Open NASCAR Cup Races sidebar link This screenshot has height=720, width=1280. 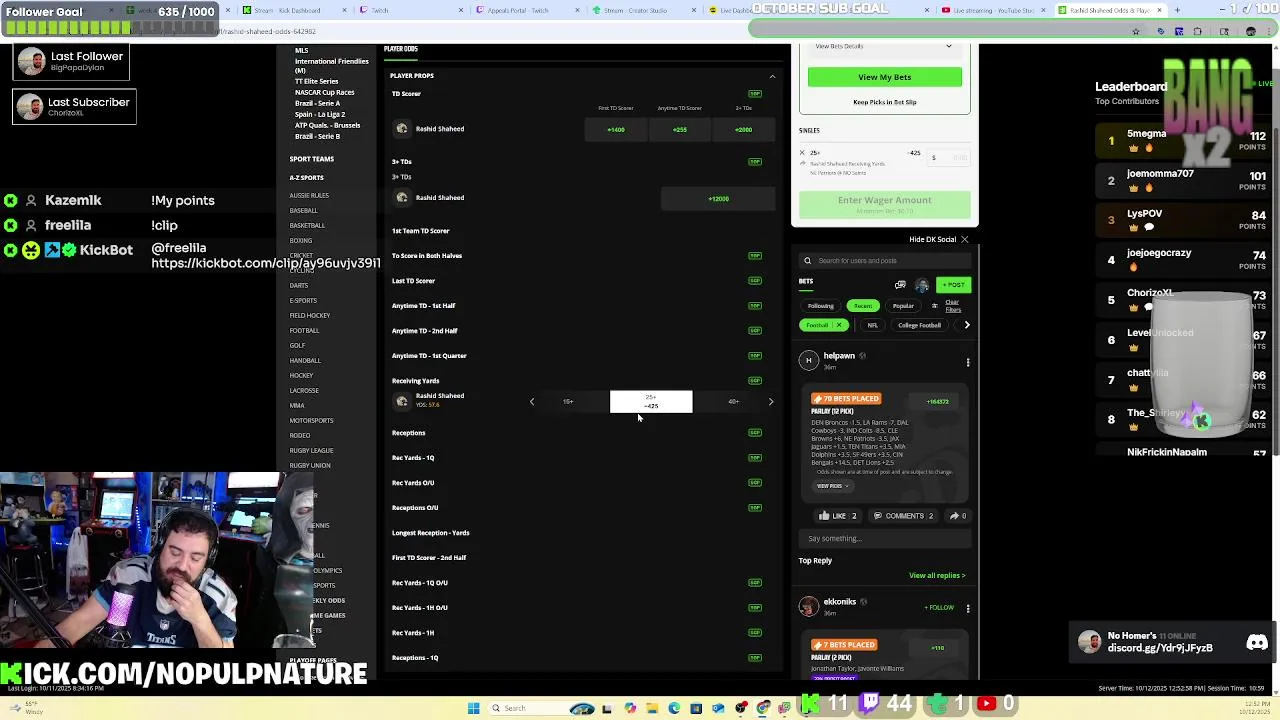click(x=324, y=92)
